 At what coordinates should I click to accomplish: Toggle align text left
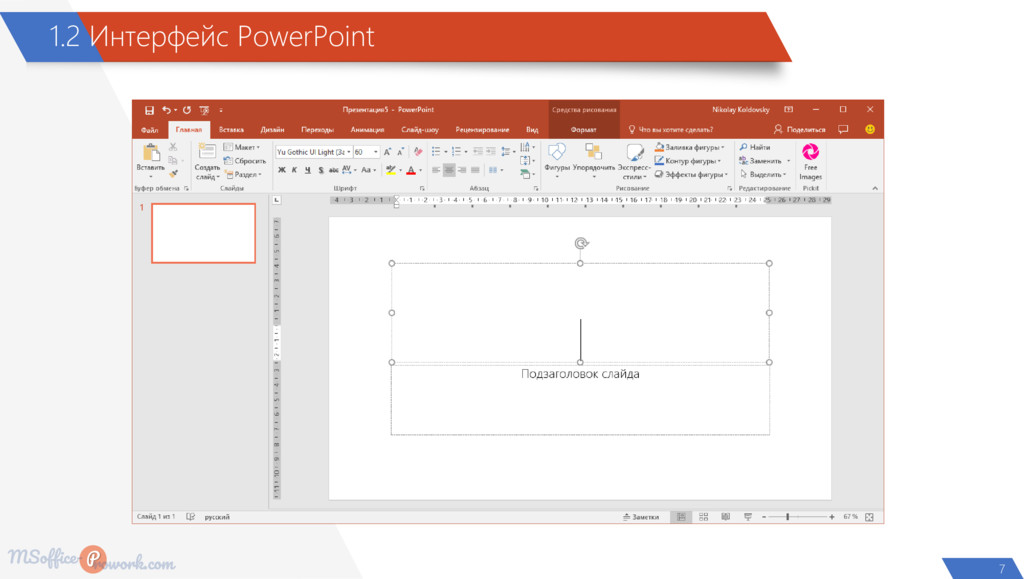436,170
